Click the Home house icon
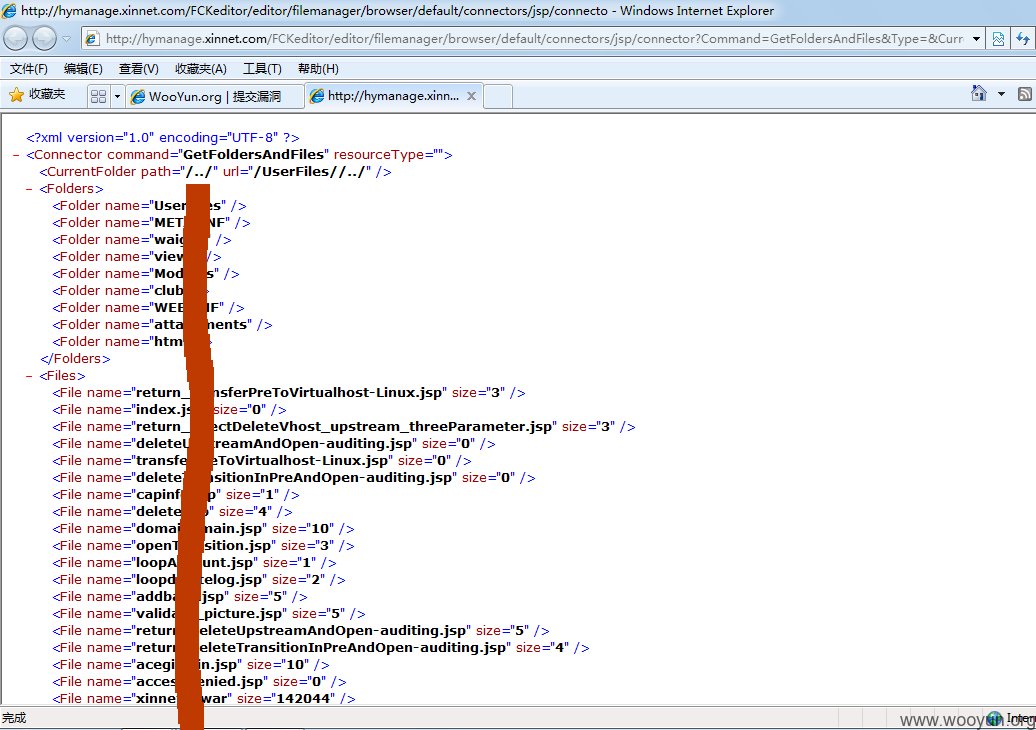The height and width of the screenshot is (730, 1036). (x=979, y=94)
